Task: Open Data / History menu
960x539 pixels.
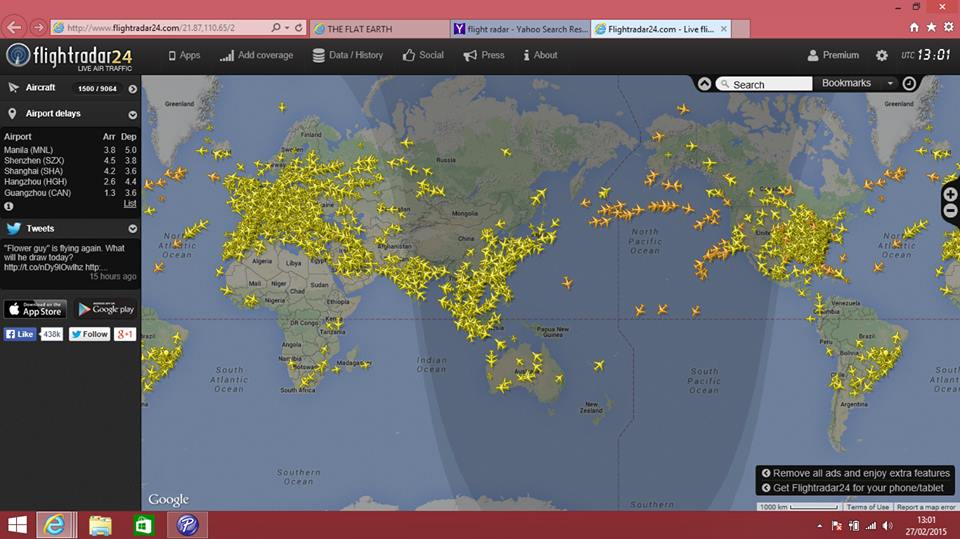Action: (348, 55)
